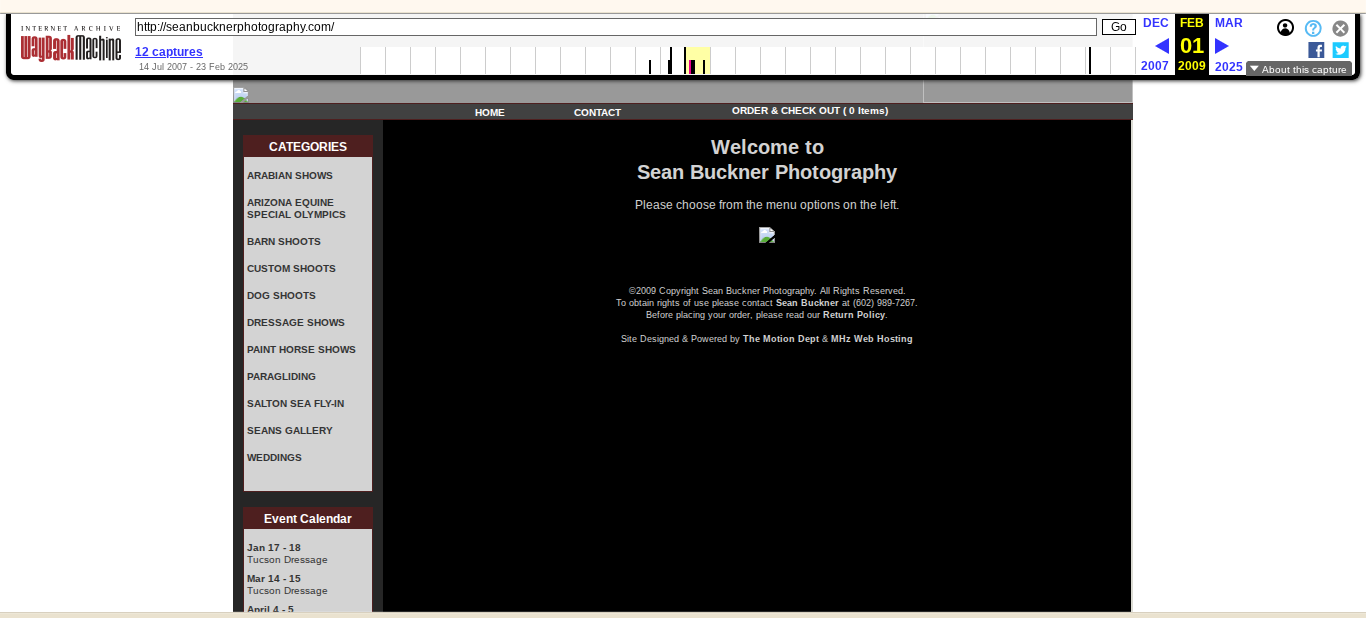Viewport: 1366px width, 618px height.
Task: Open the Wayback help question icon
Action: click(x=1313, y=28)
